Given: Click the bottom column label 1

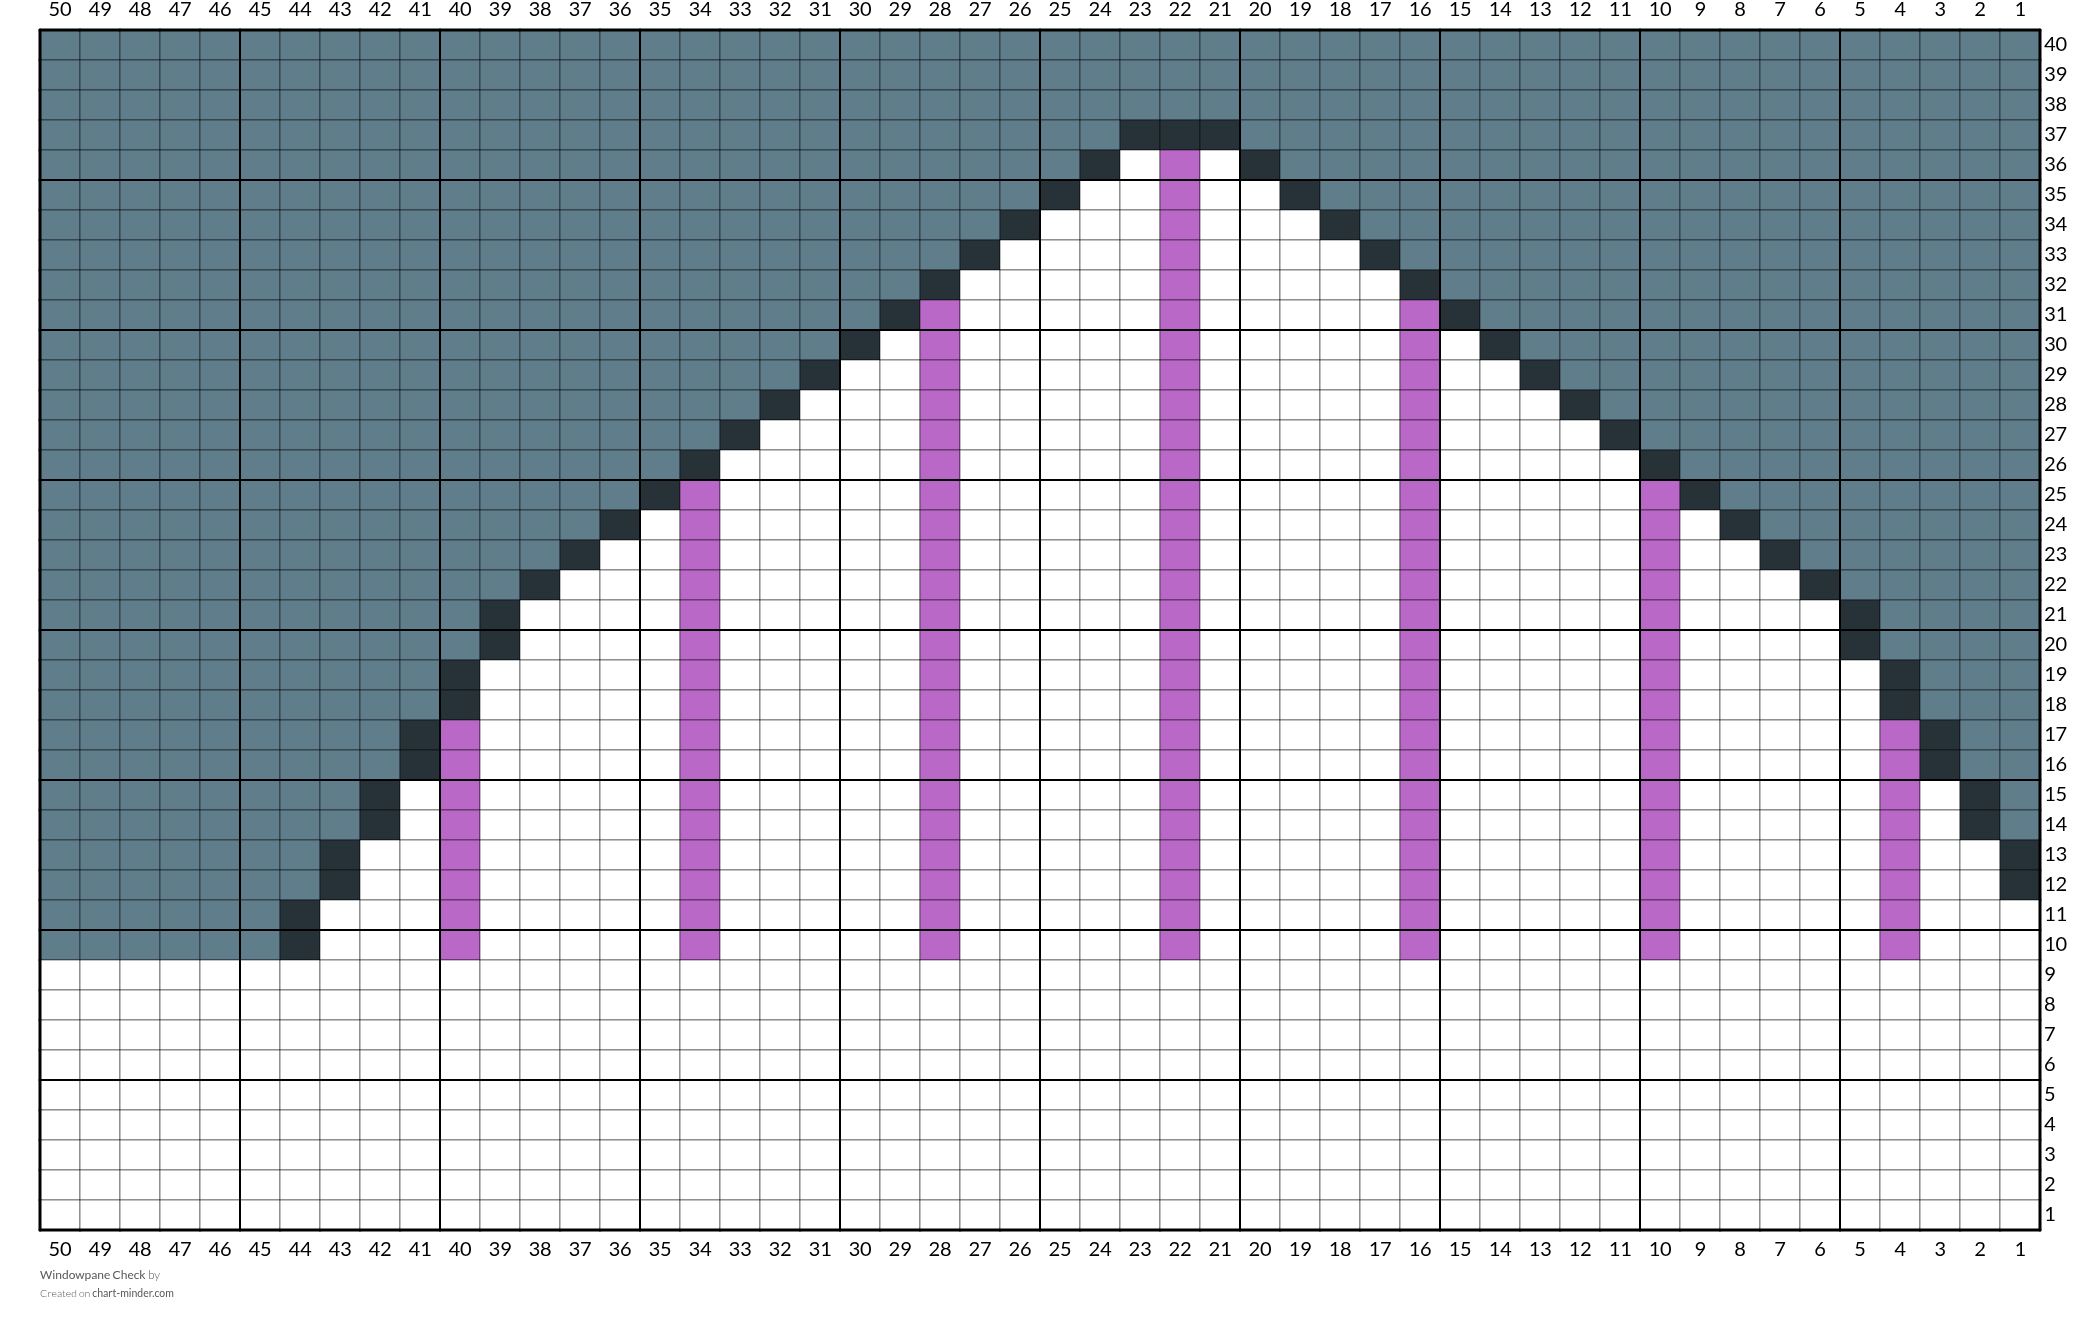Looking at the screenshot, I should click(x=2020, y=1249).
